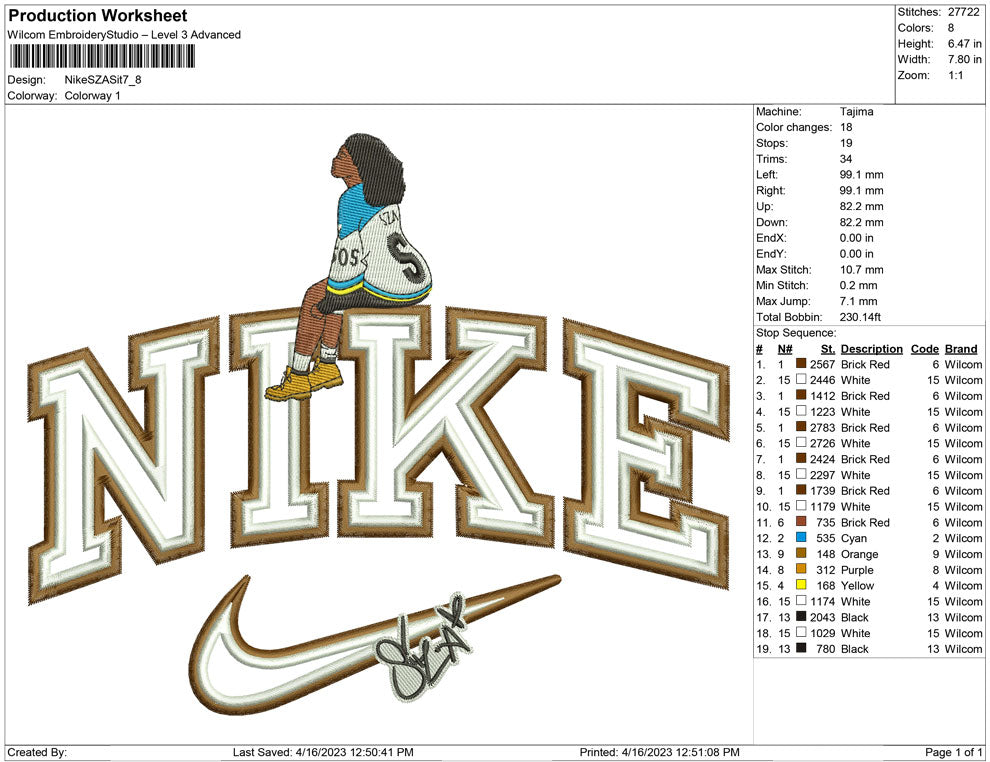Click the Last Saved timestamp in the footer

[x=323, y=752]
